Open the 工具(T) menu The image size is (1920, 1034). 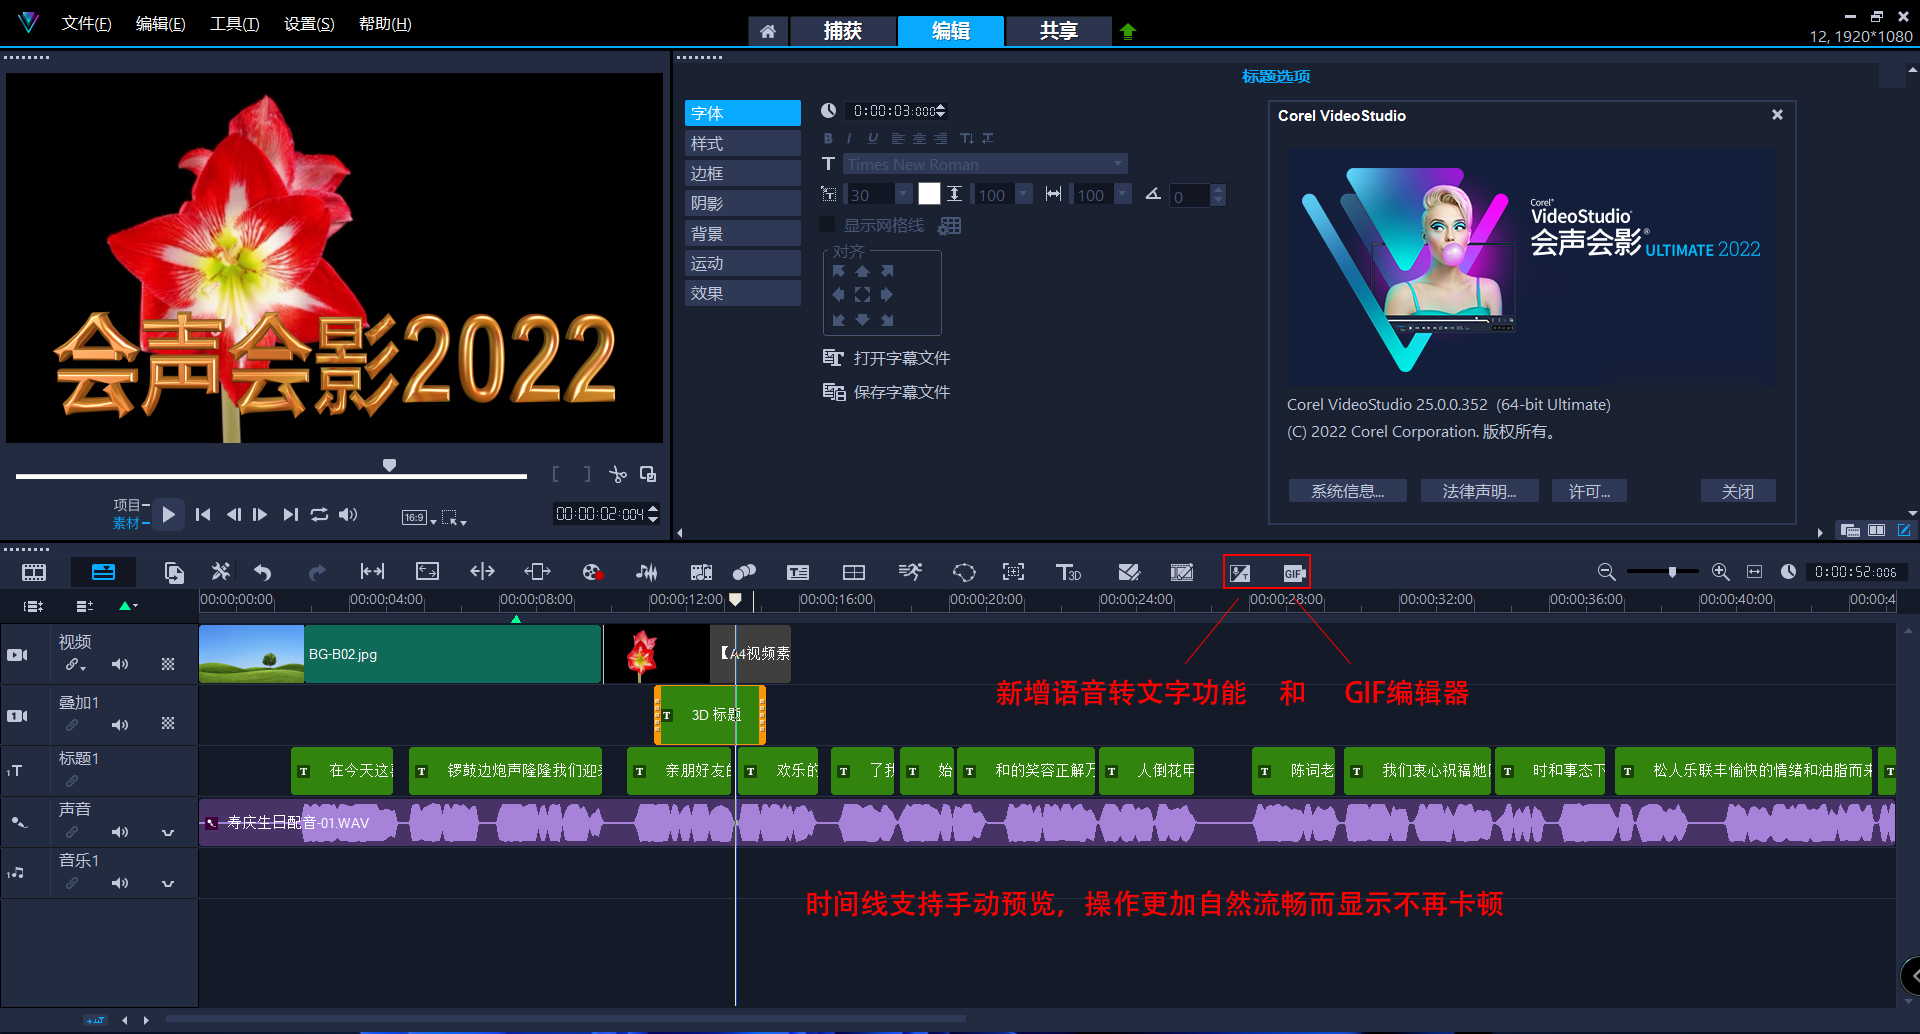[234, 24]
